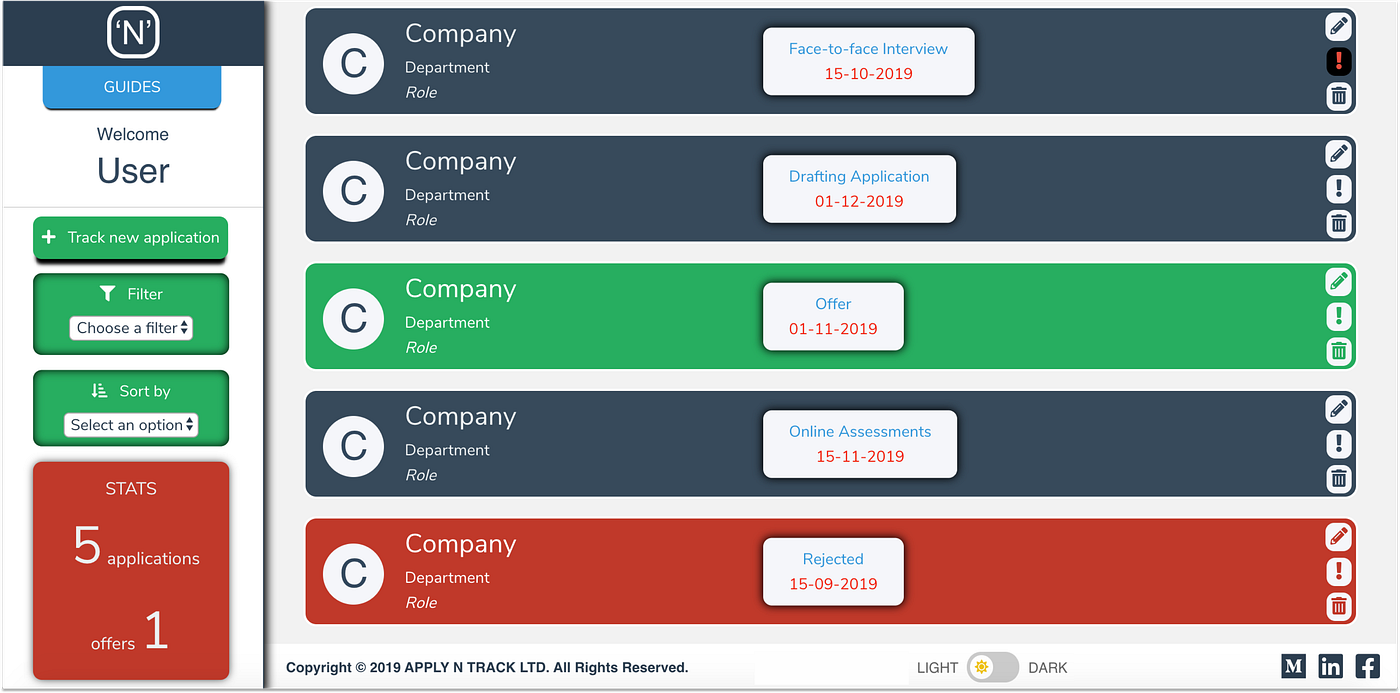Switch the theme toggle to DARK mode
Screen dimensions: 1400x693
[992, 667]
